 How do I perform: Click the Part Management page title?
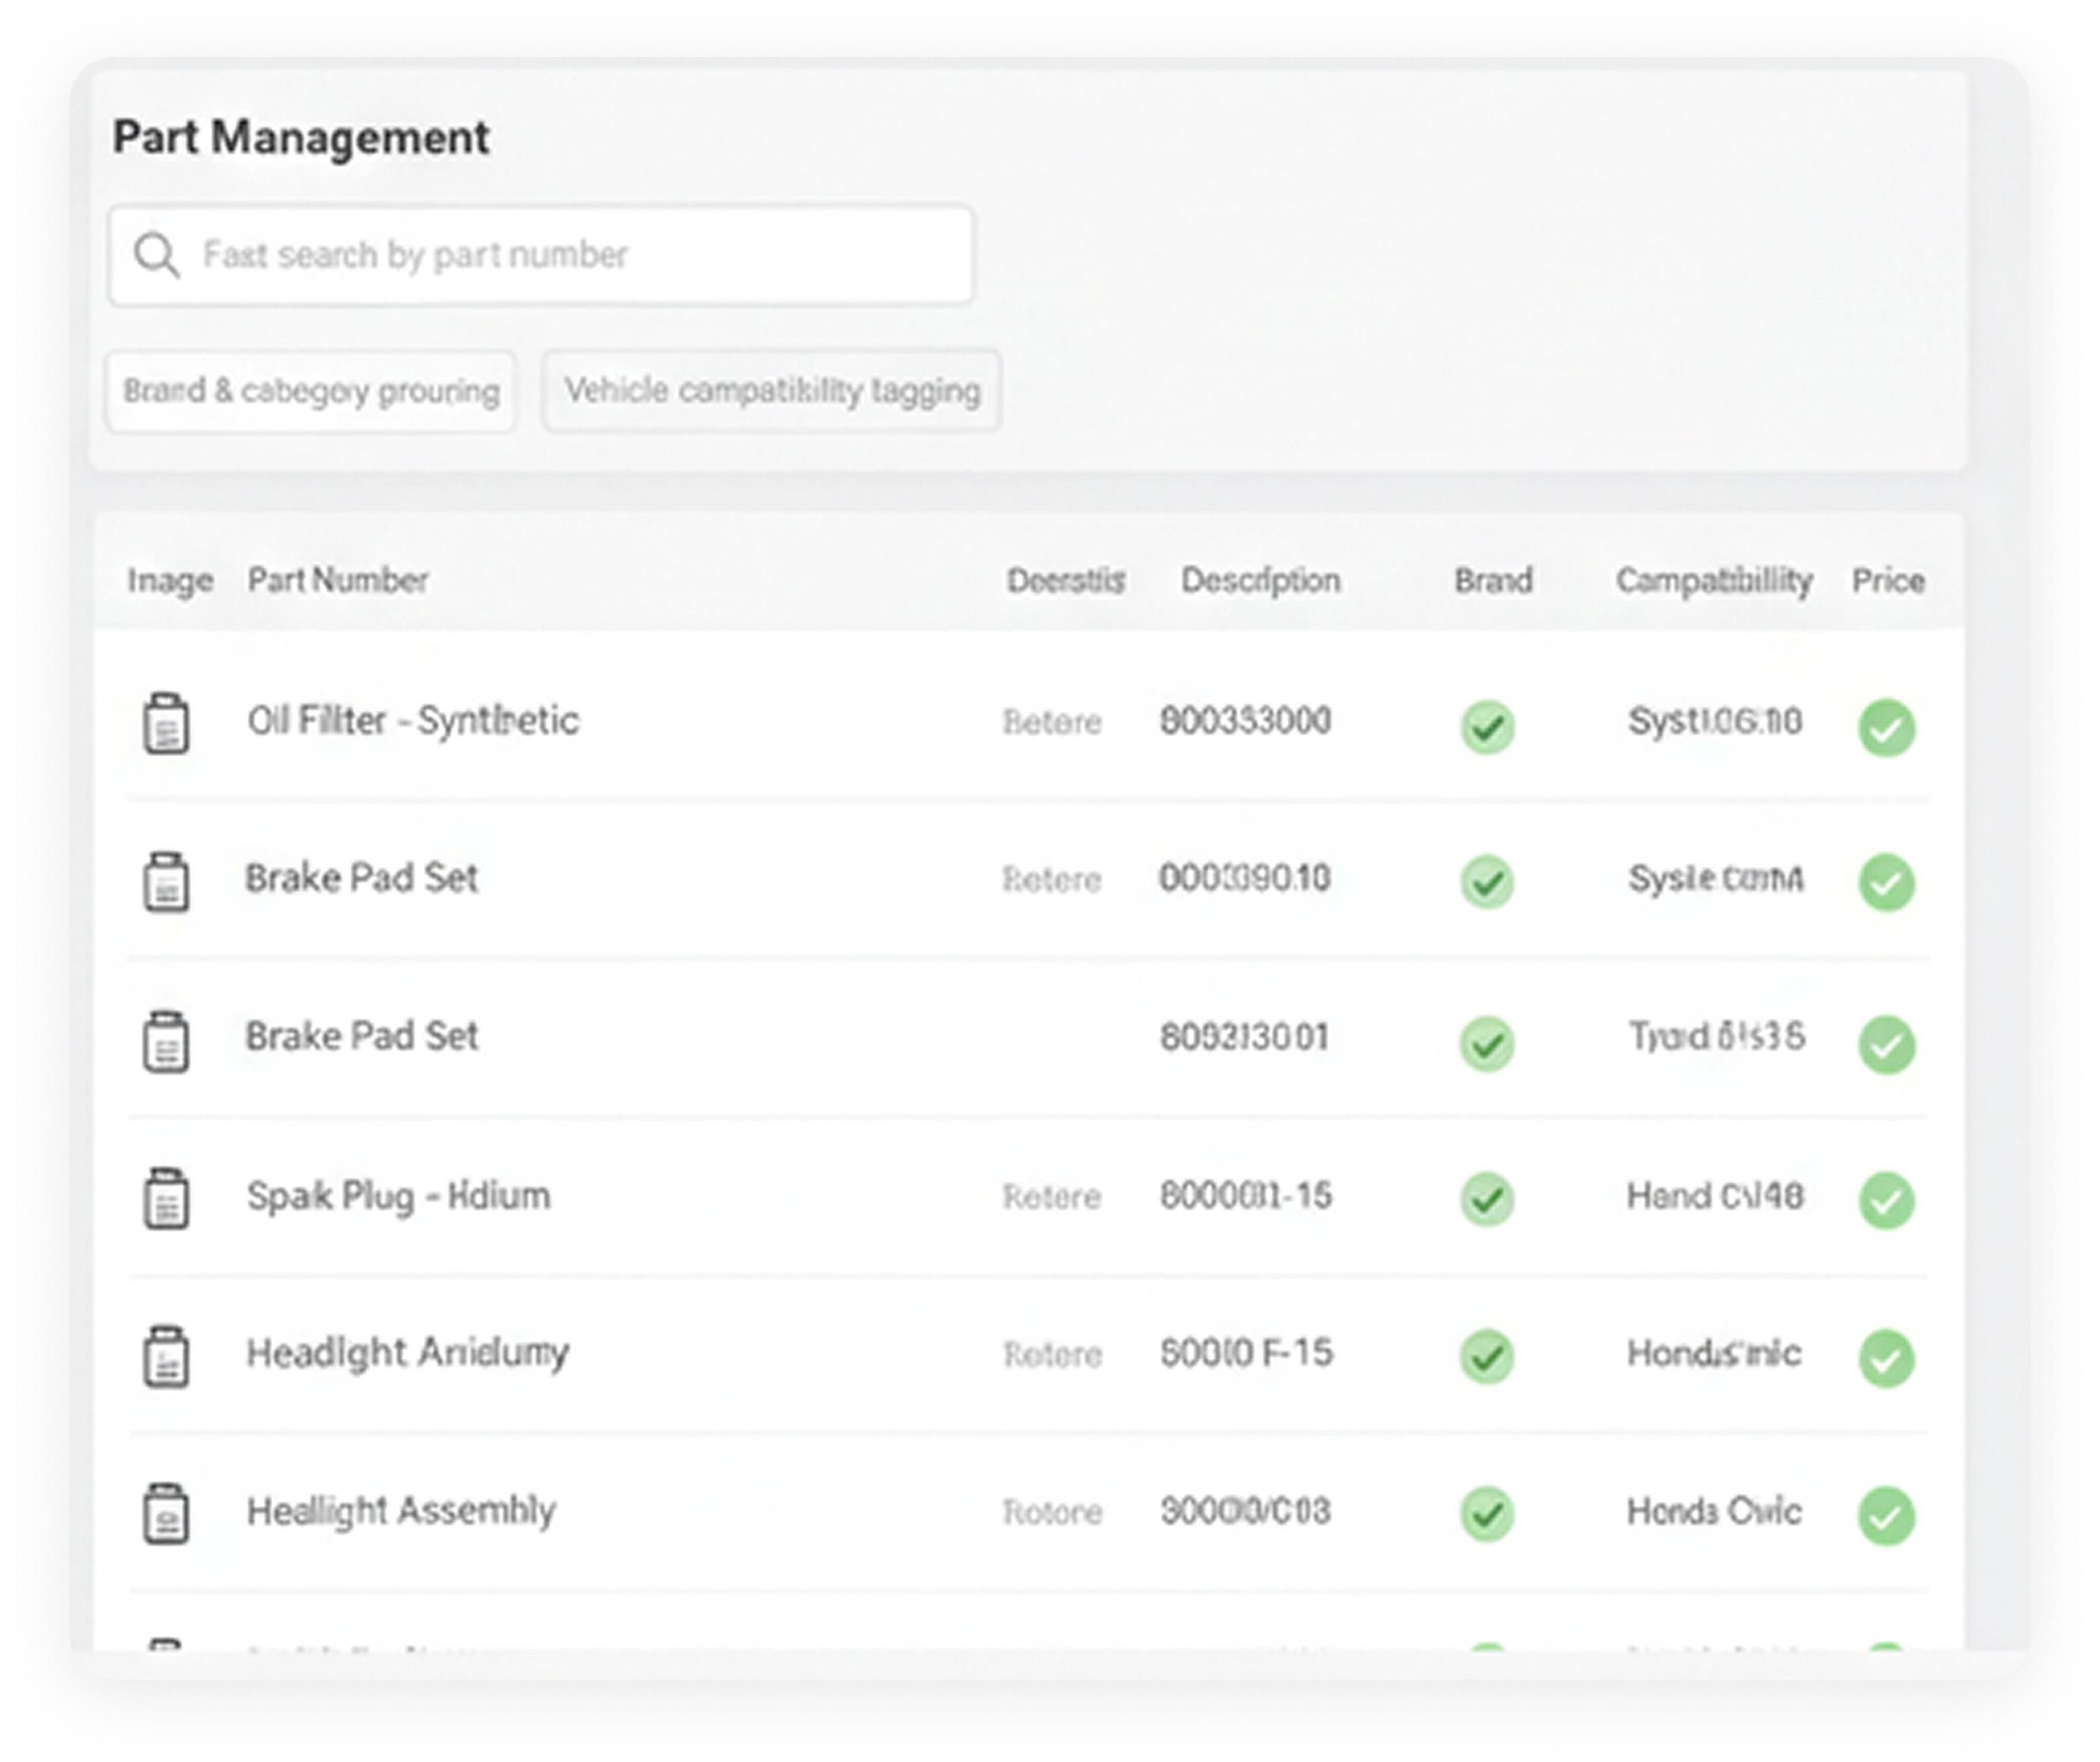click(301, 137)
